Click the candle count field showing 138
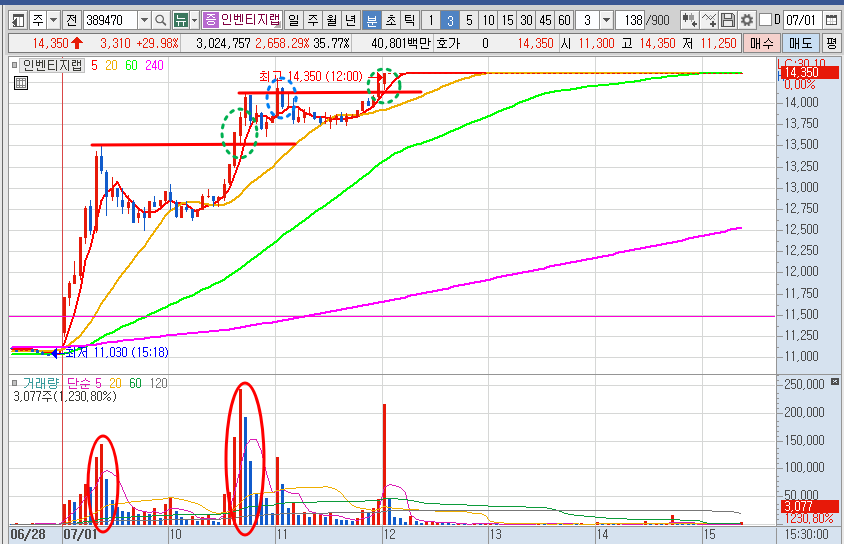844x544 pixels. tap(629, 20)
